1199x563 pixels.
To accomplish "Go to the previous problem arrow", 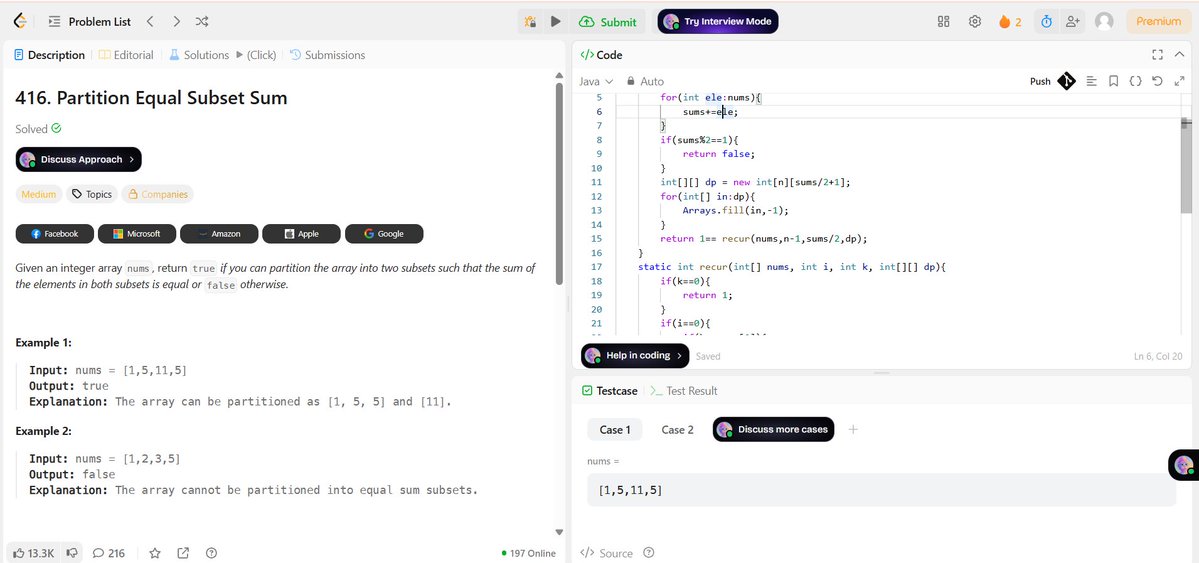I will 150,21.
